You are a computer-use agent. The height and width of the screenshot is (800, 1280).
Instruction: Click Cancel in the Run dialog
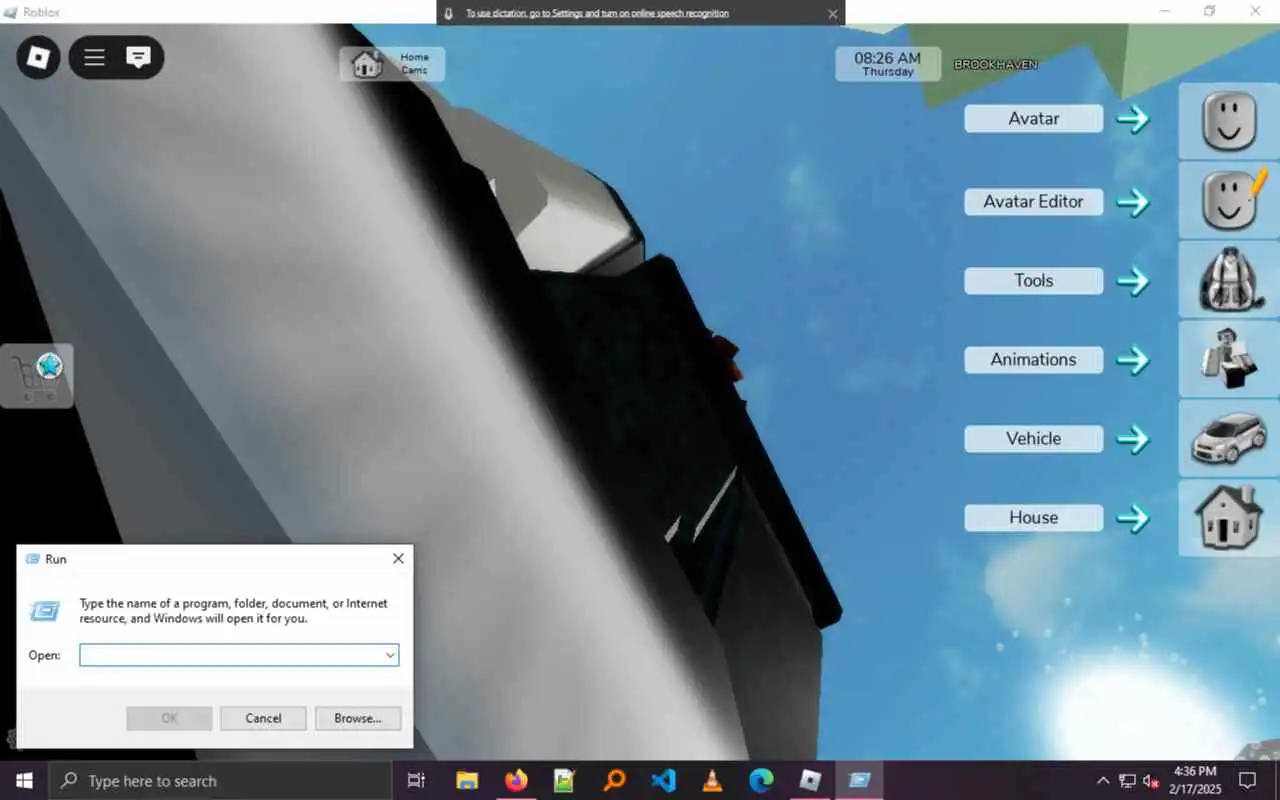click(x=263, y=718)
